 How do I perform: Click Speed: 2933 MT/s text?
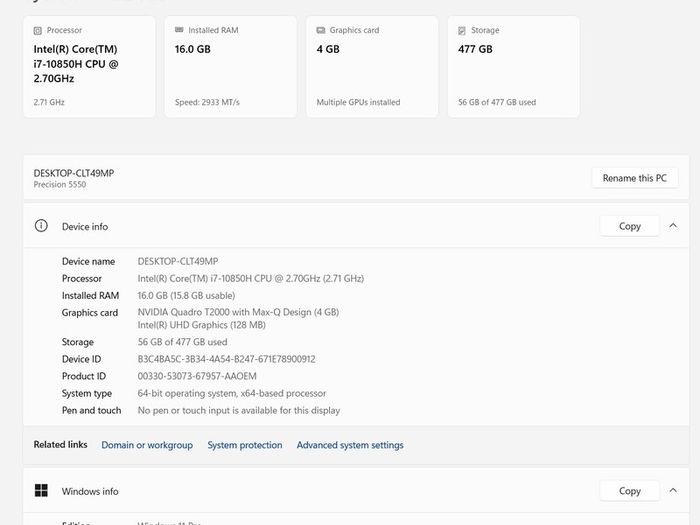pyautogui.click(x=207, y=102)
